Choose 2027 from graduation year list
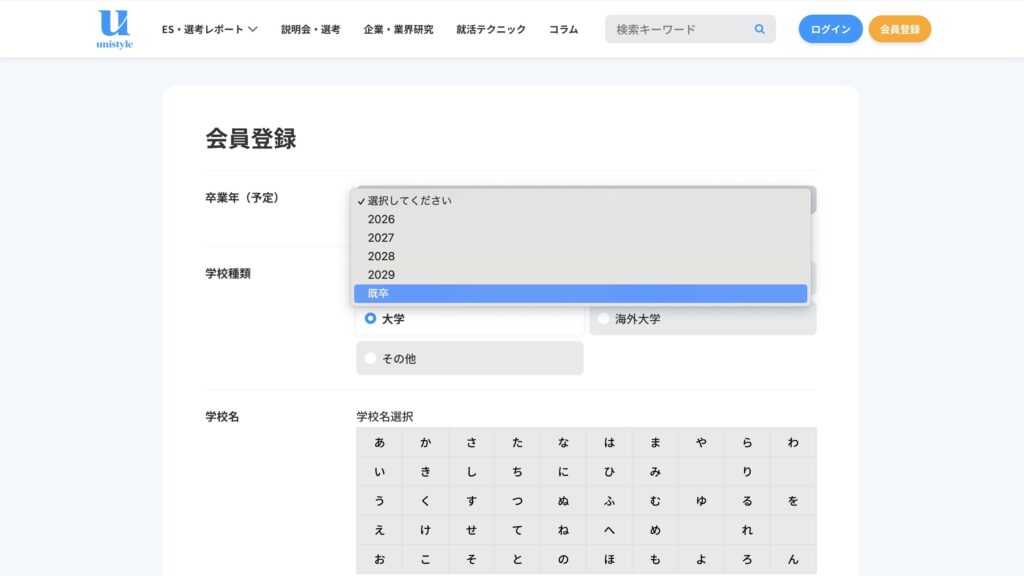The image size is (1024, 576). (381, 238)
